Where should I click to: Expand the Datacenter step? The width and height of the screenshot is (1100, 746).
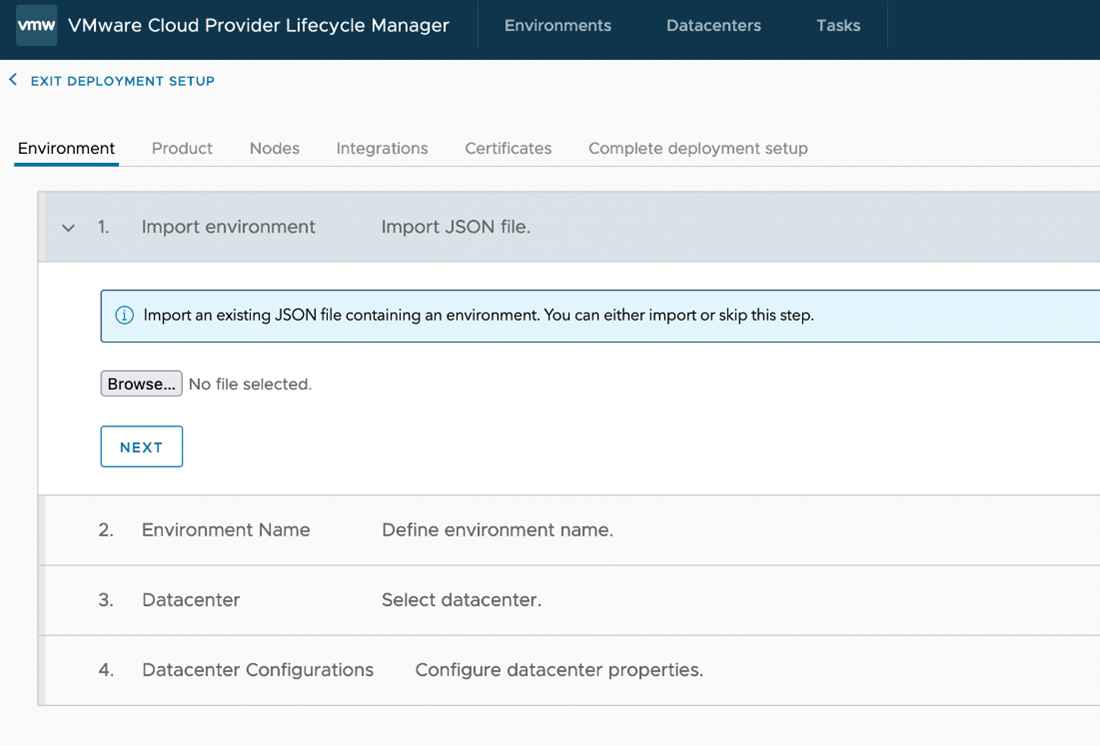[191, 600]
